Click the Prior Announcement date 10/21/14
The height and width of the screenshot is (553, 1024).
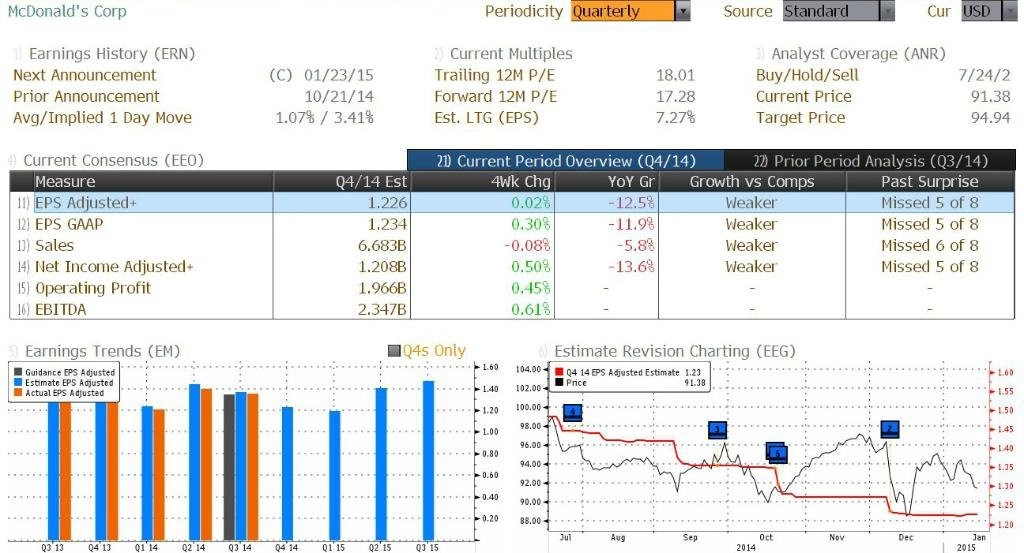coord(339,97)
